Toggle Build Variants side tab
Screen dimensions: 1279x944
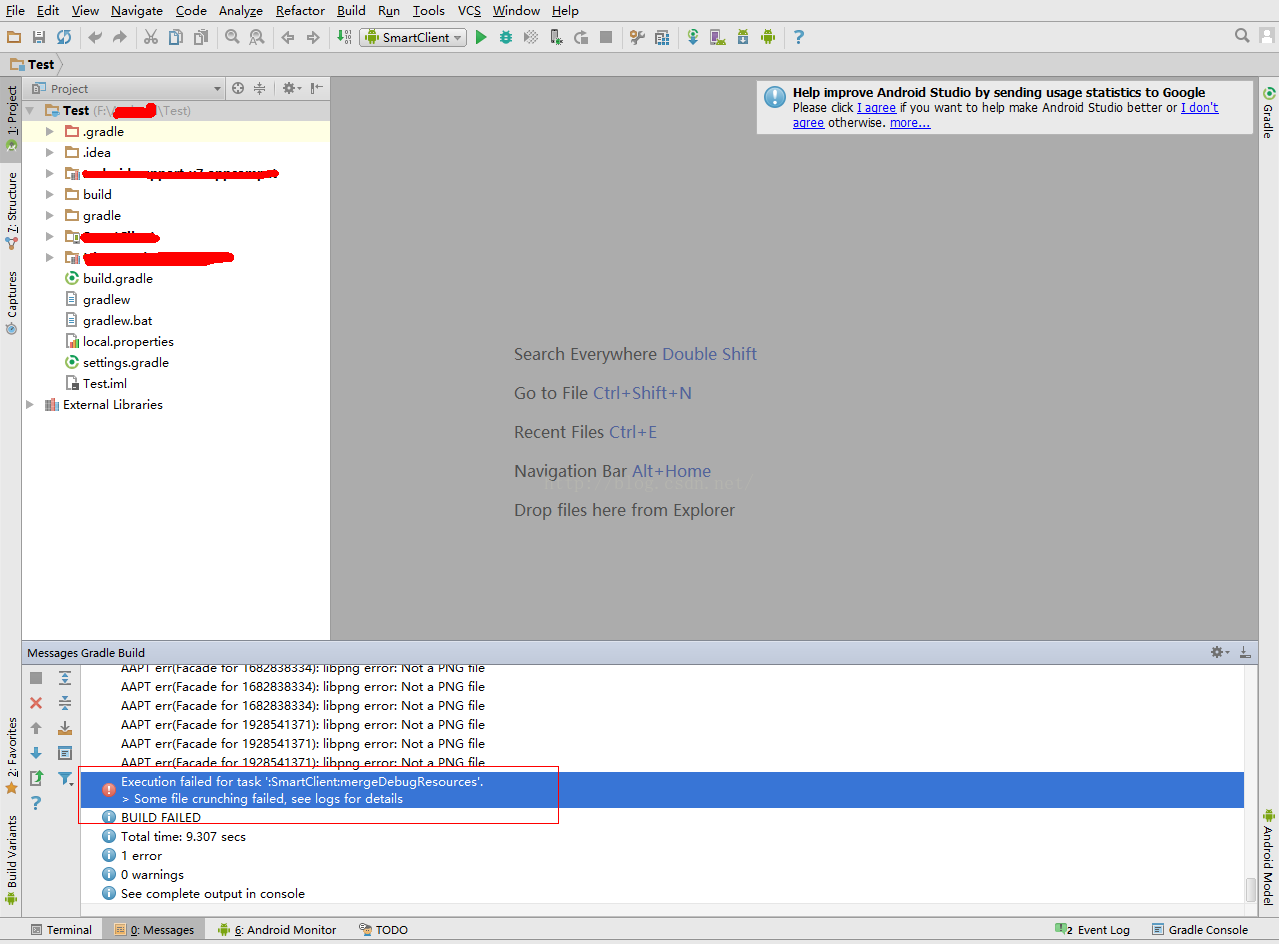(11, 859)
